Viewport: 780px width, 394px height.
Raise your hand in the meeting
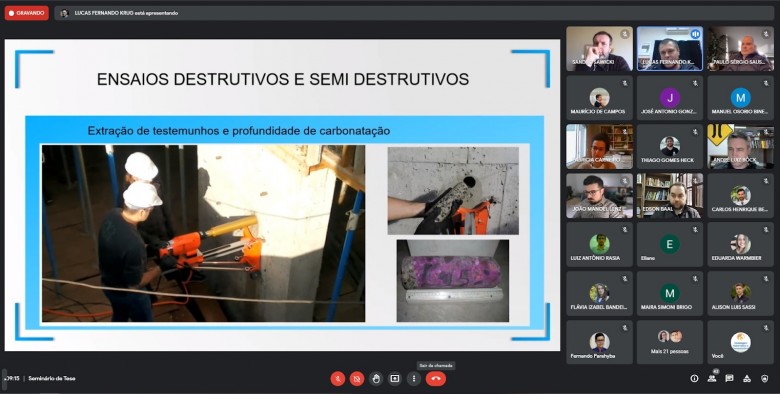(376, 379)
